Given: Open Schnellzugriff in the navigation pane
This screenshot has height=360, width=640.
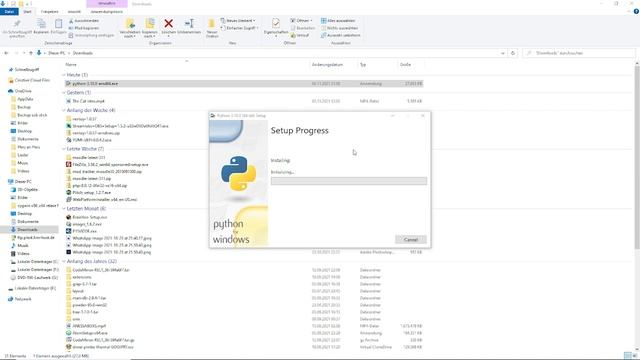Looking at the screenshot, I should (x=27, y=69).
